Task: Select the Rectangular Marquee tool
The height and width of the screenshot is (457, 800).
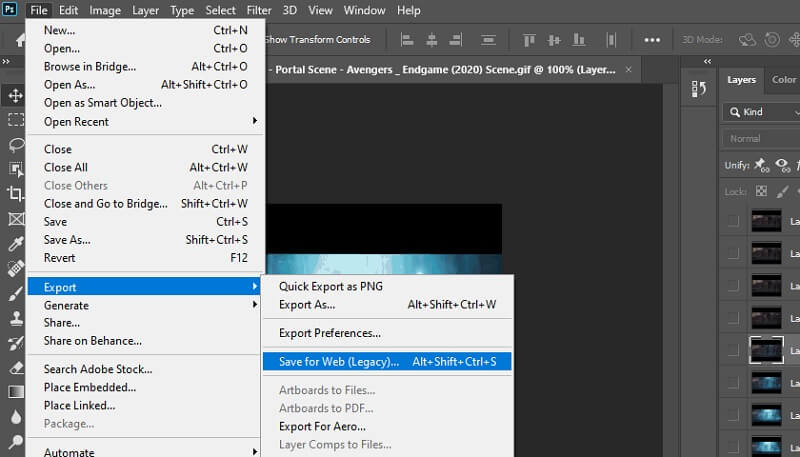Action: (15, 120)
